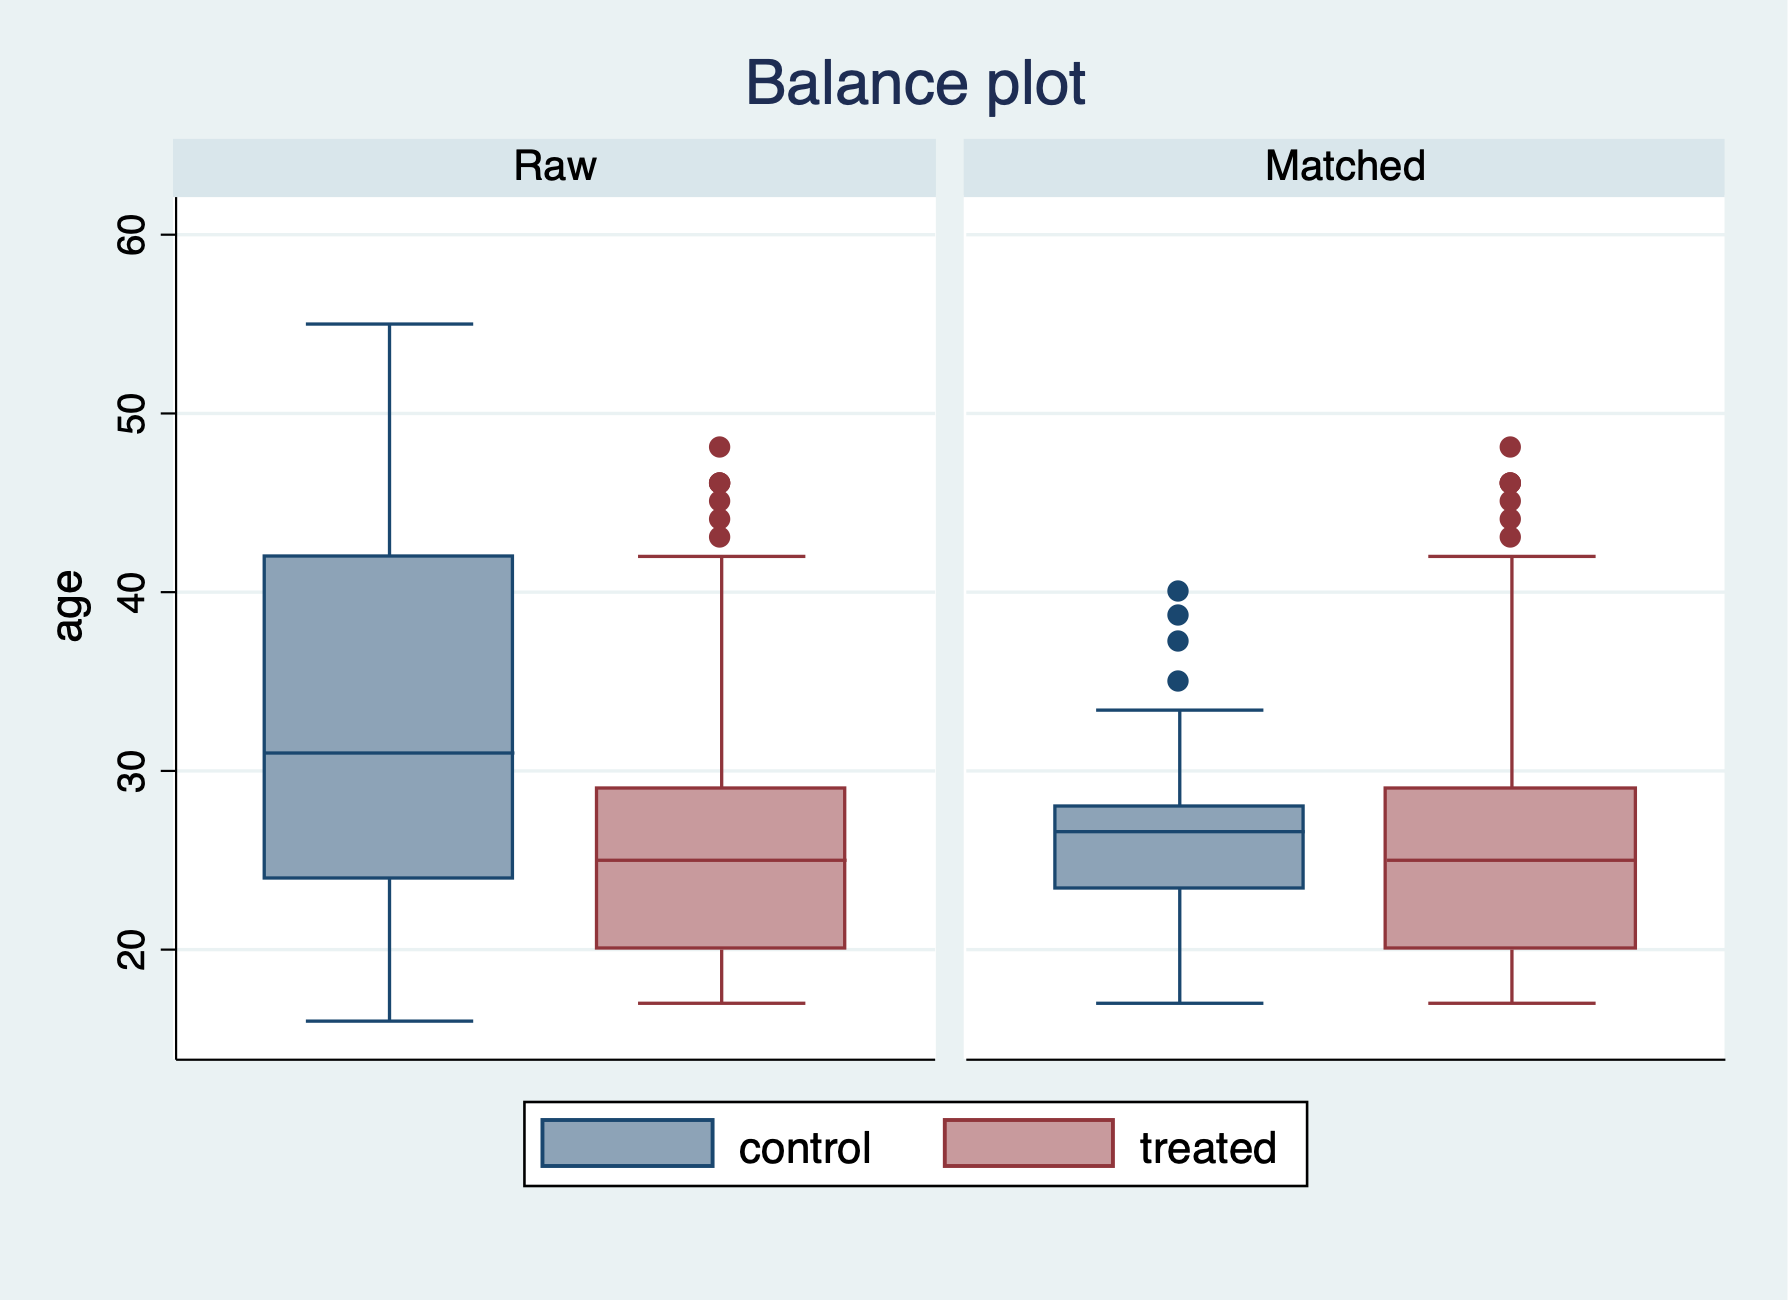
Task: Click the upper whisker cap of Raw control box
Action: click(x=389, y=324)
